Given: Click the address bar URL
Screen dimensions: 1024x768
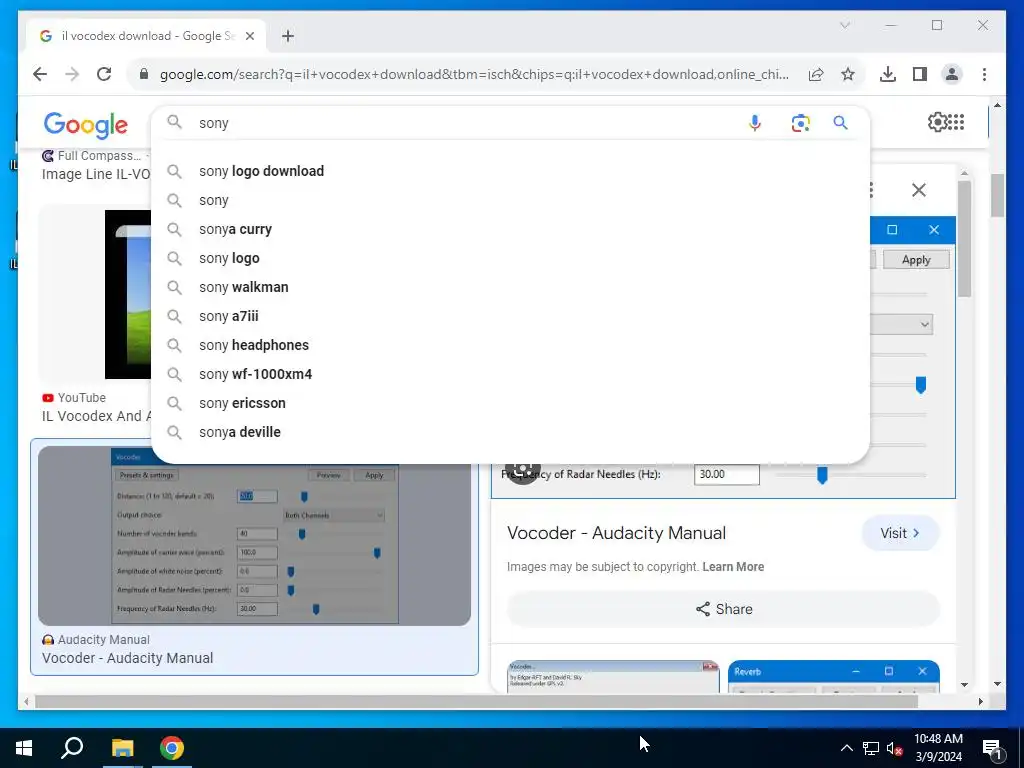Looking at the screenshot, I should (473, 74).
